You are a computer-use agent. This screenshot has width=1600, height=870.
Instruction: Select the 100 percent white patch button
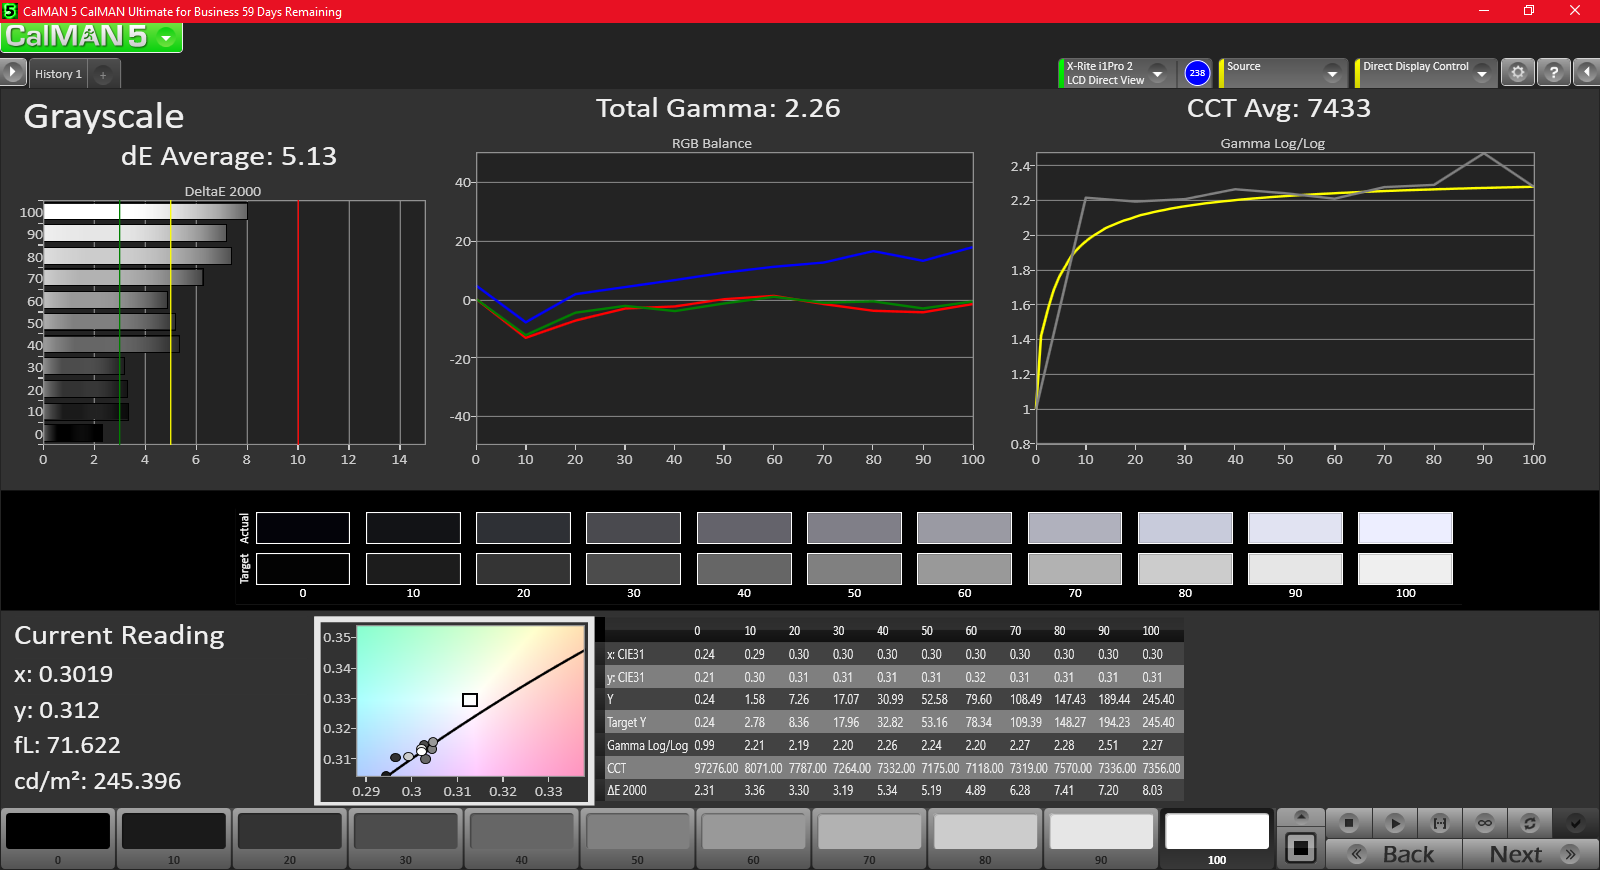coord(1217,838)
